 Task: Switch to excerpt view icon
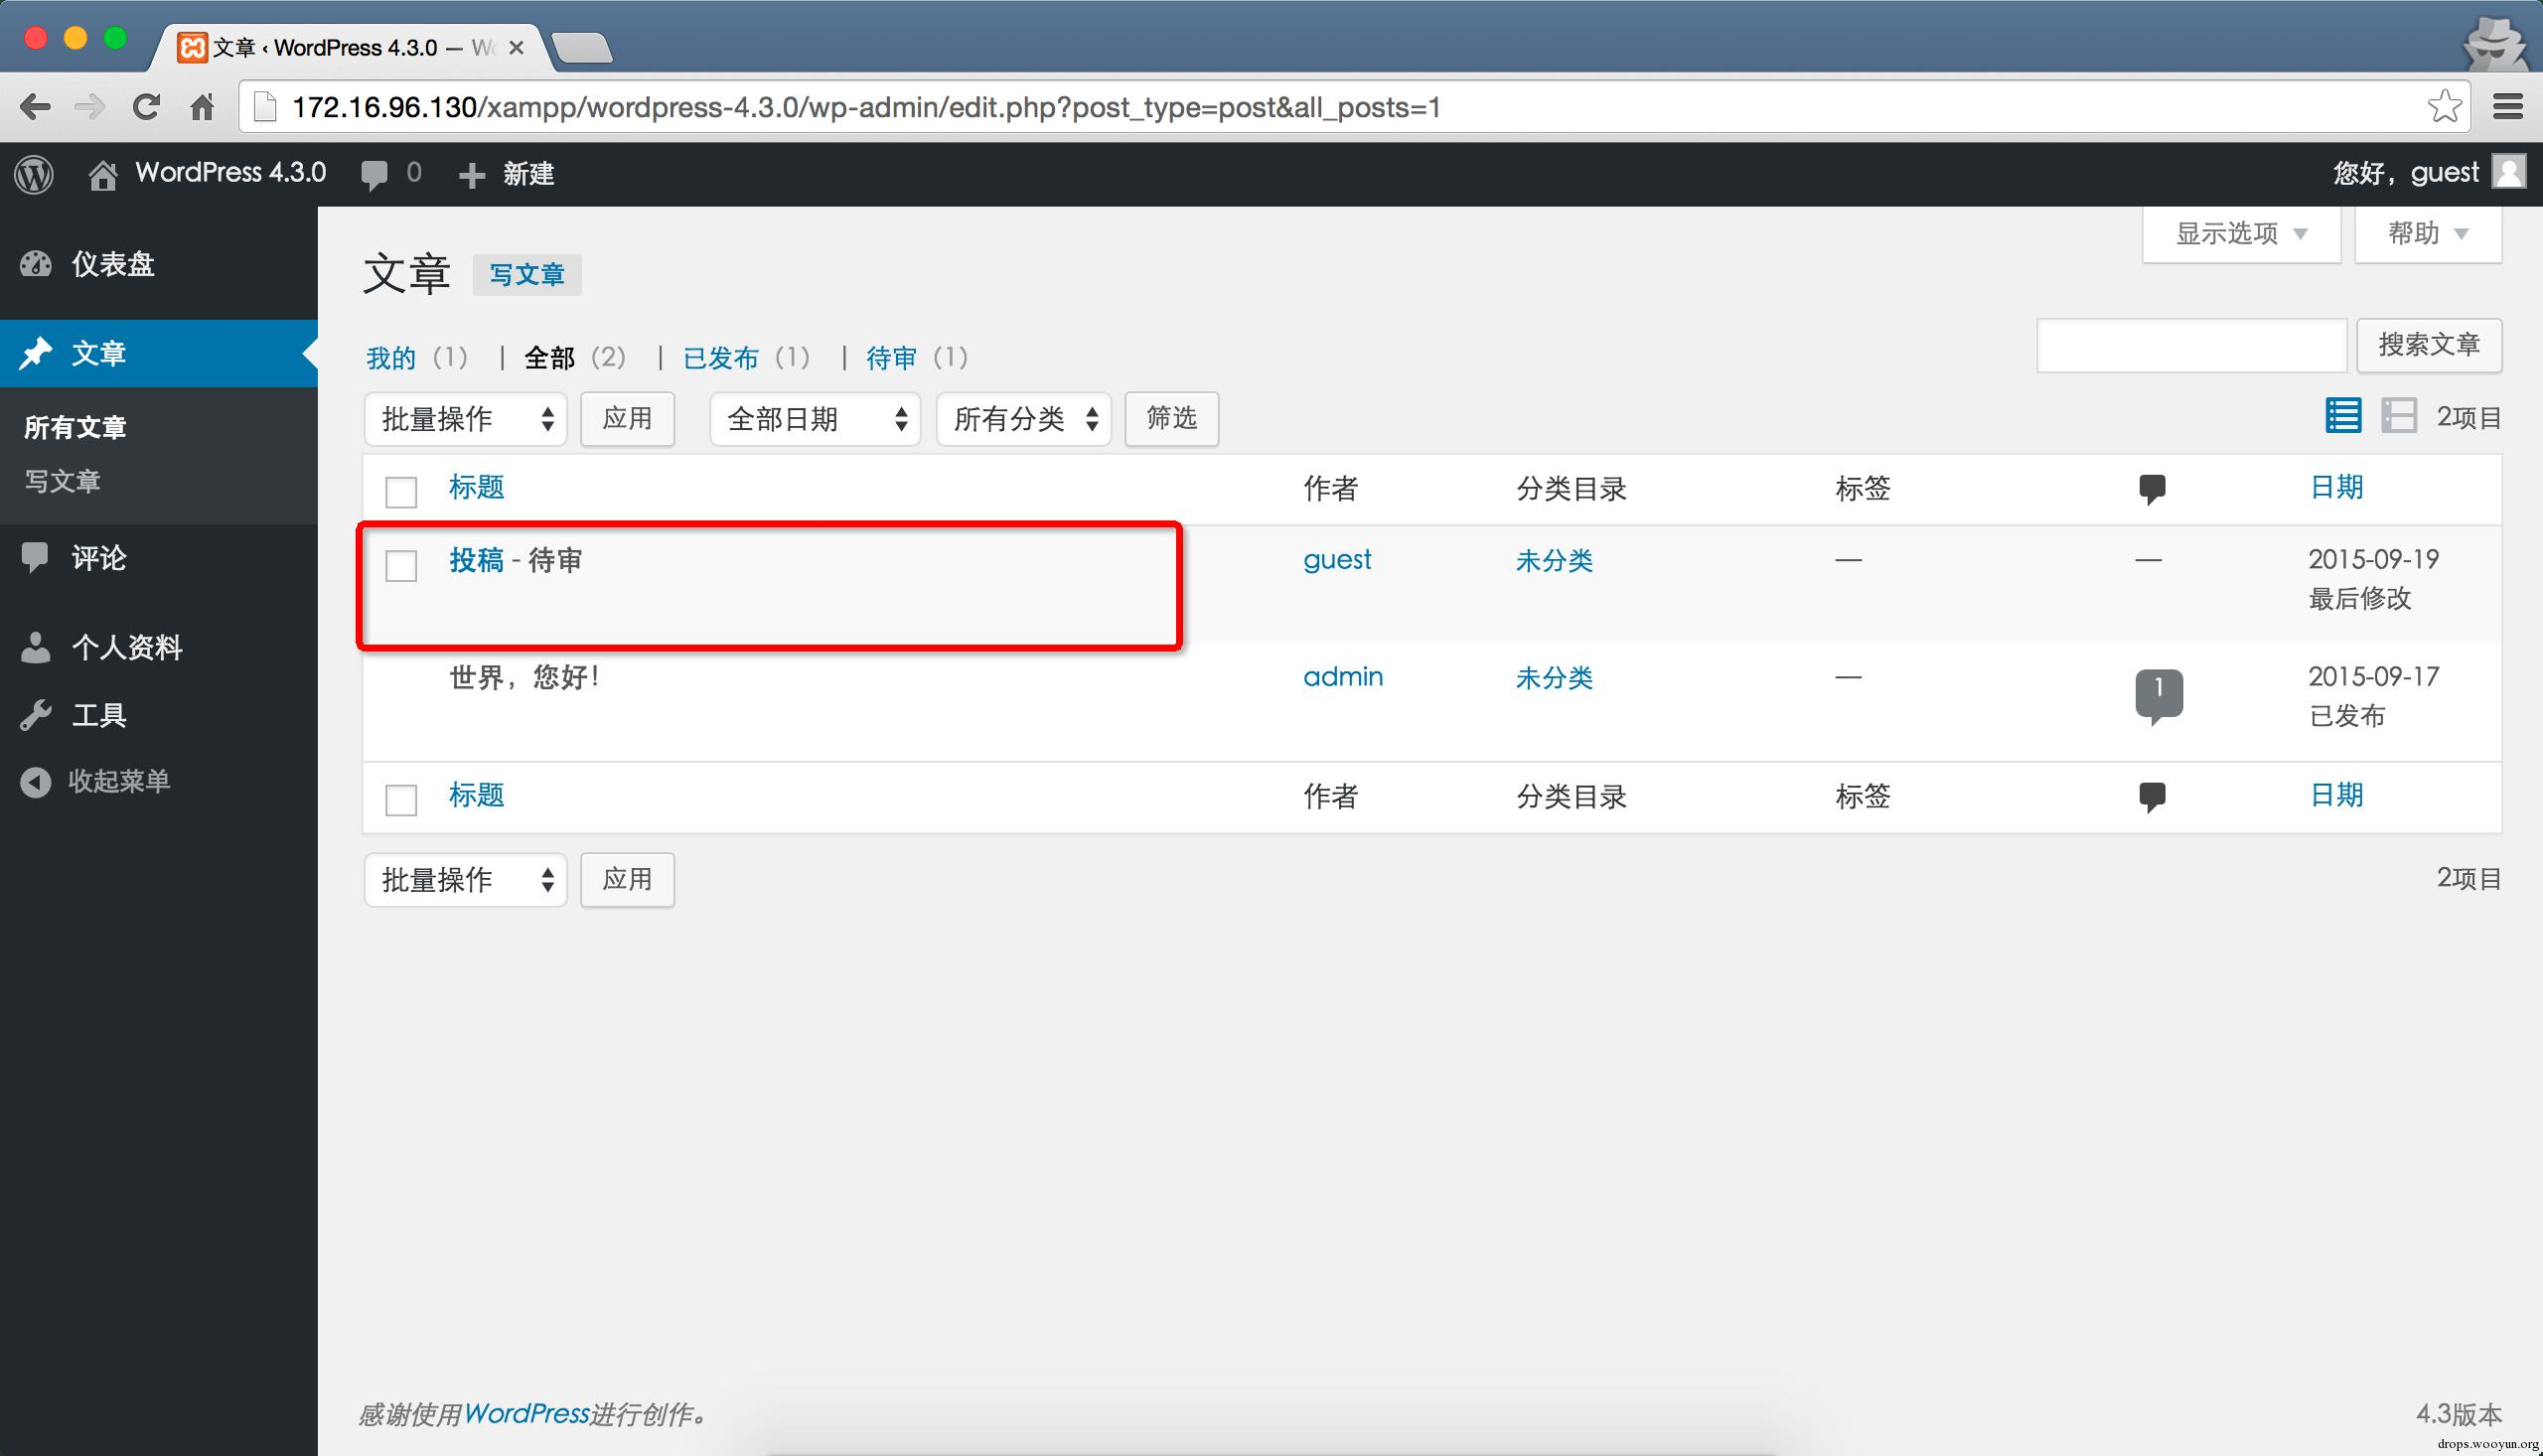2398,416
